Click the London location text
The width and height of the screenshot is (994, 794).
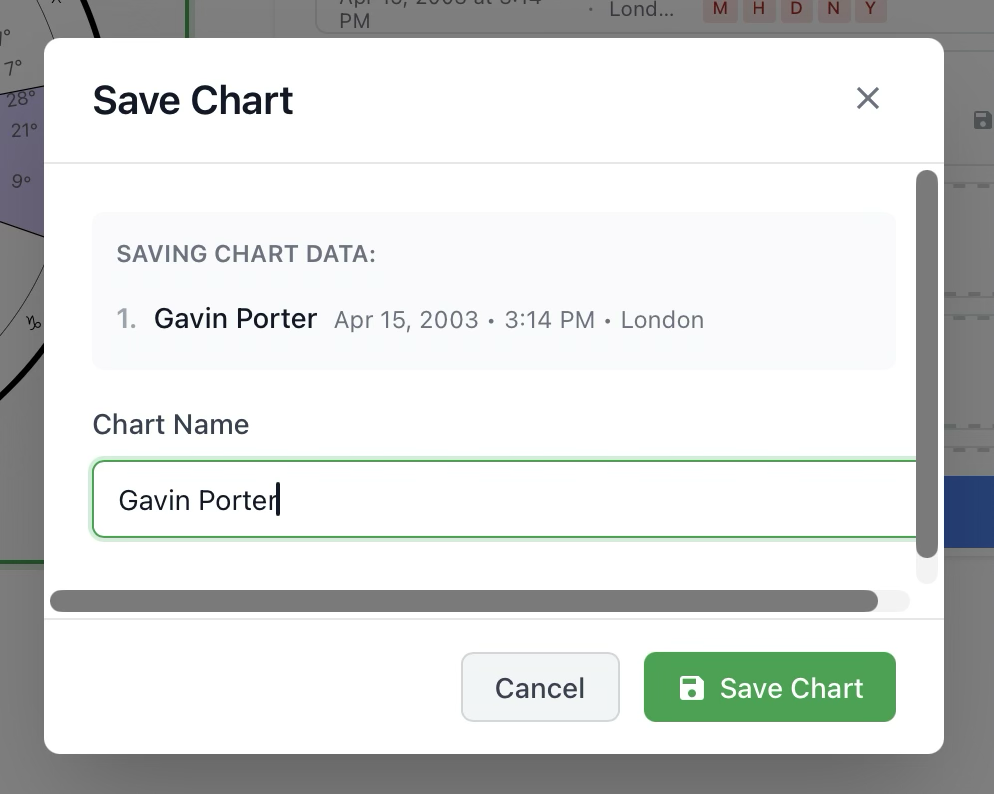pyautogui.click(x=662, y=320)
